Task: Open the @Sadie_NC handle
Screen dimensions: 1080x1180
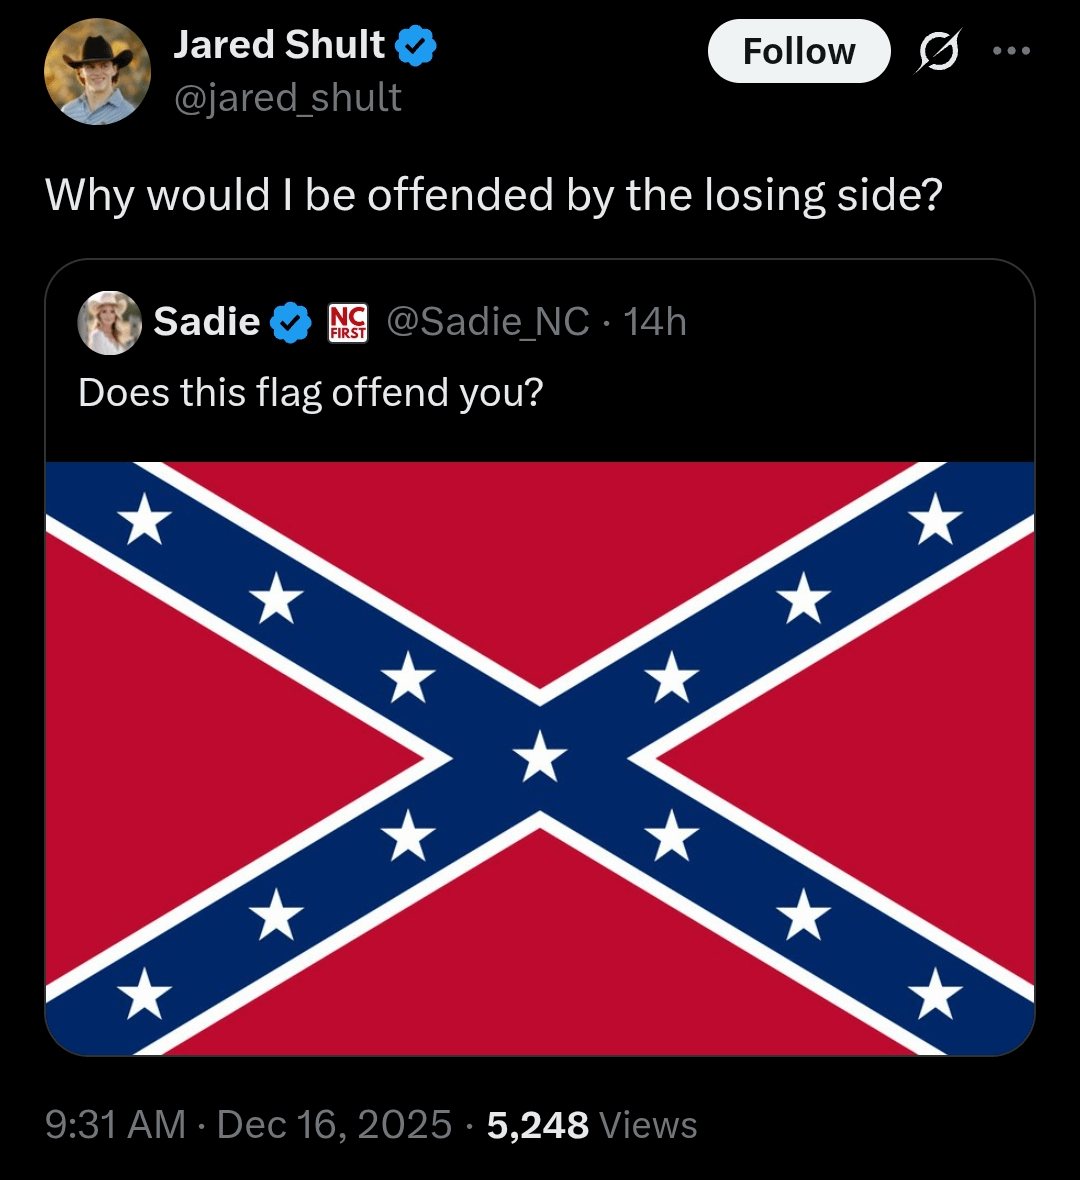Action: (487, 322)
